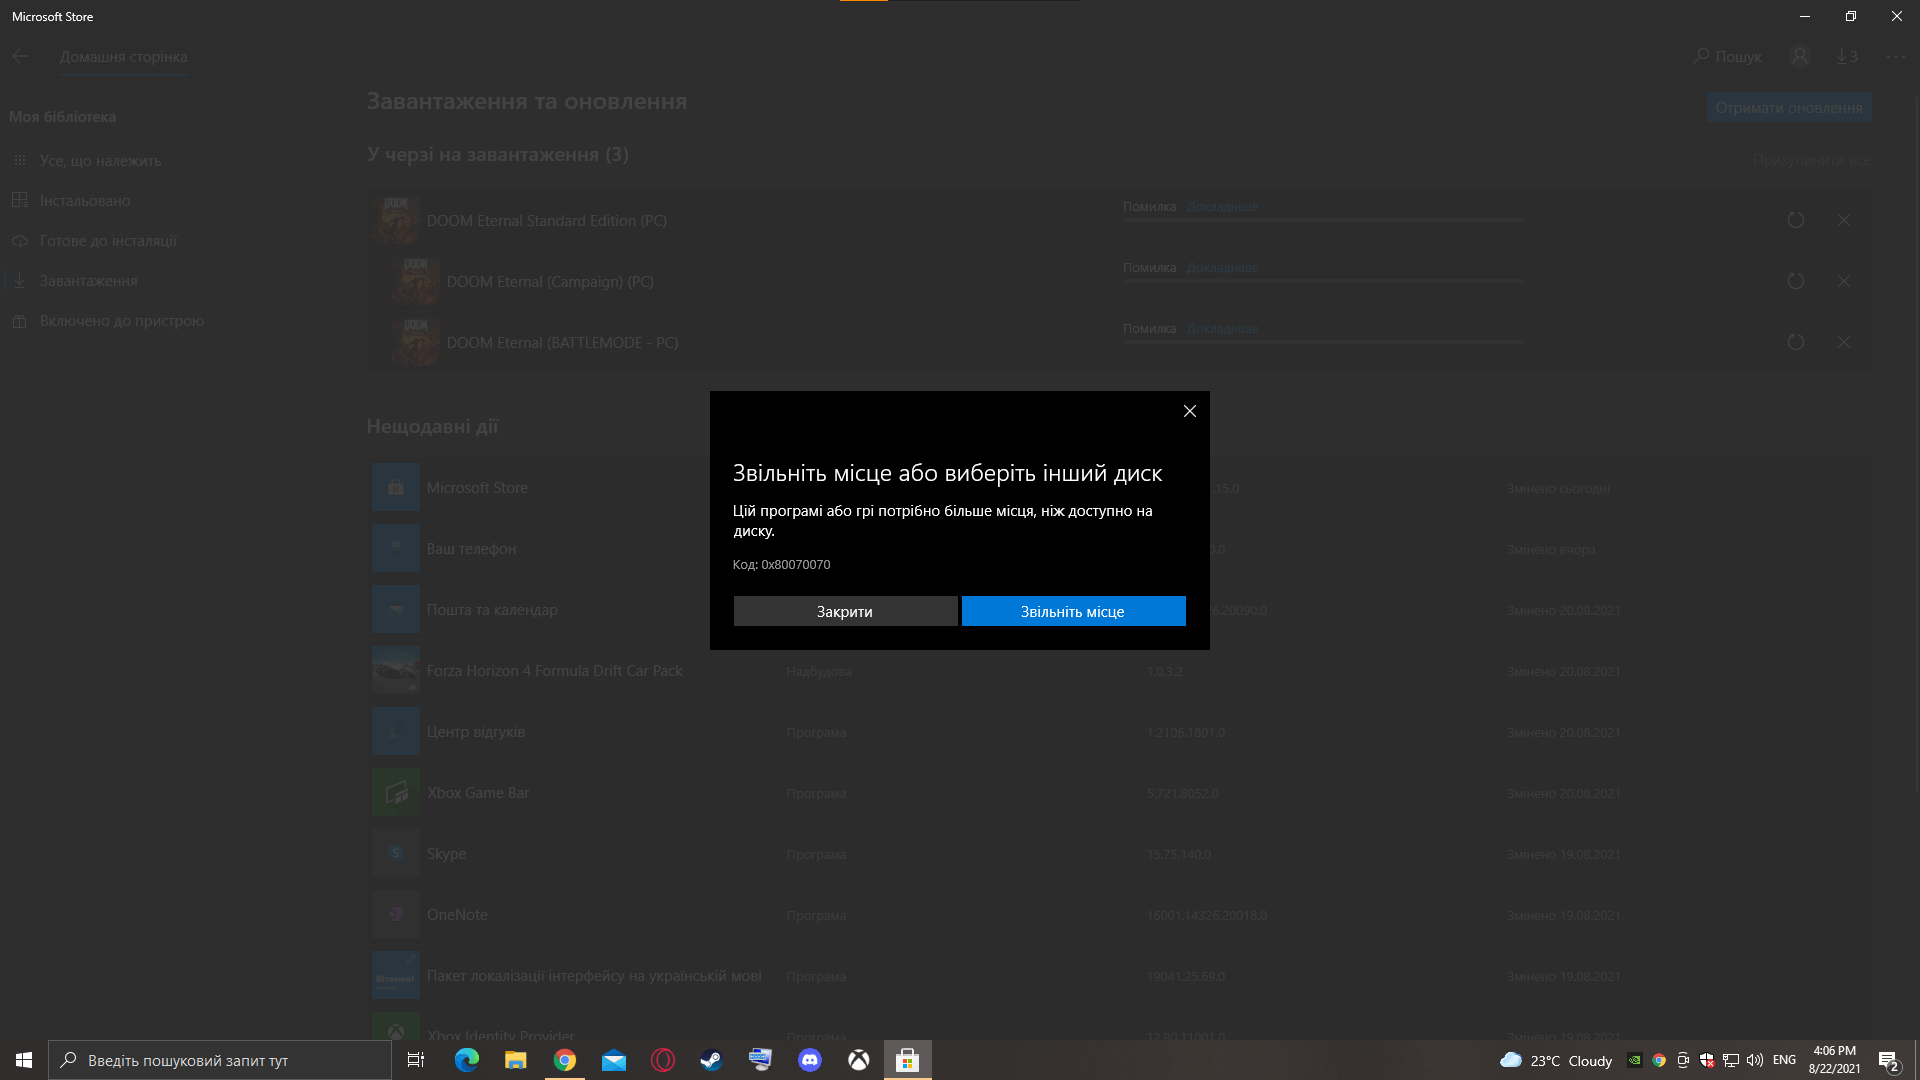This screenshot has height=1080, width=1920.
Task: Click DOOM Eternal (BATTLEMODE) progress bar
Action: click(x=1322, y=342)
